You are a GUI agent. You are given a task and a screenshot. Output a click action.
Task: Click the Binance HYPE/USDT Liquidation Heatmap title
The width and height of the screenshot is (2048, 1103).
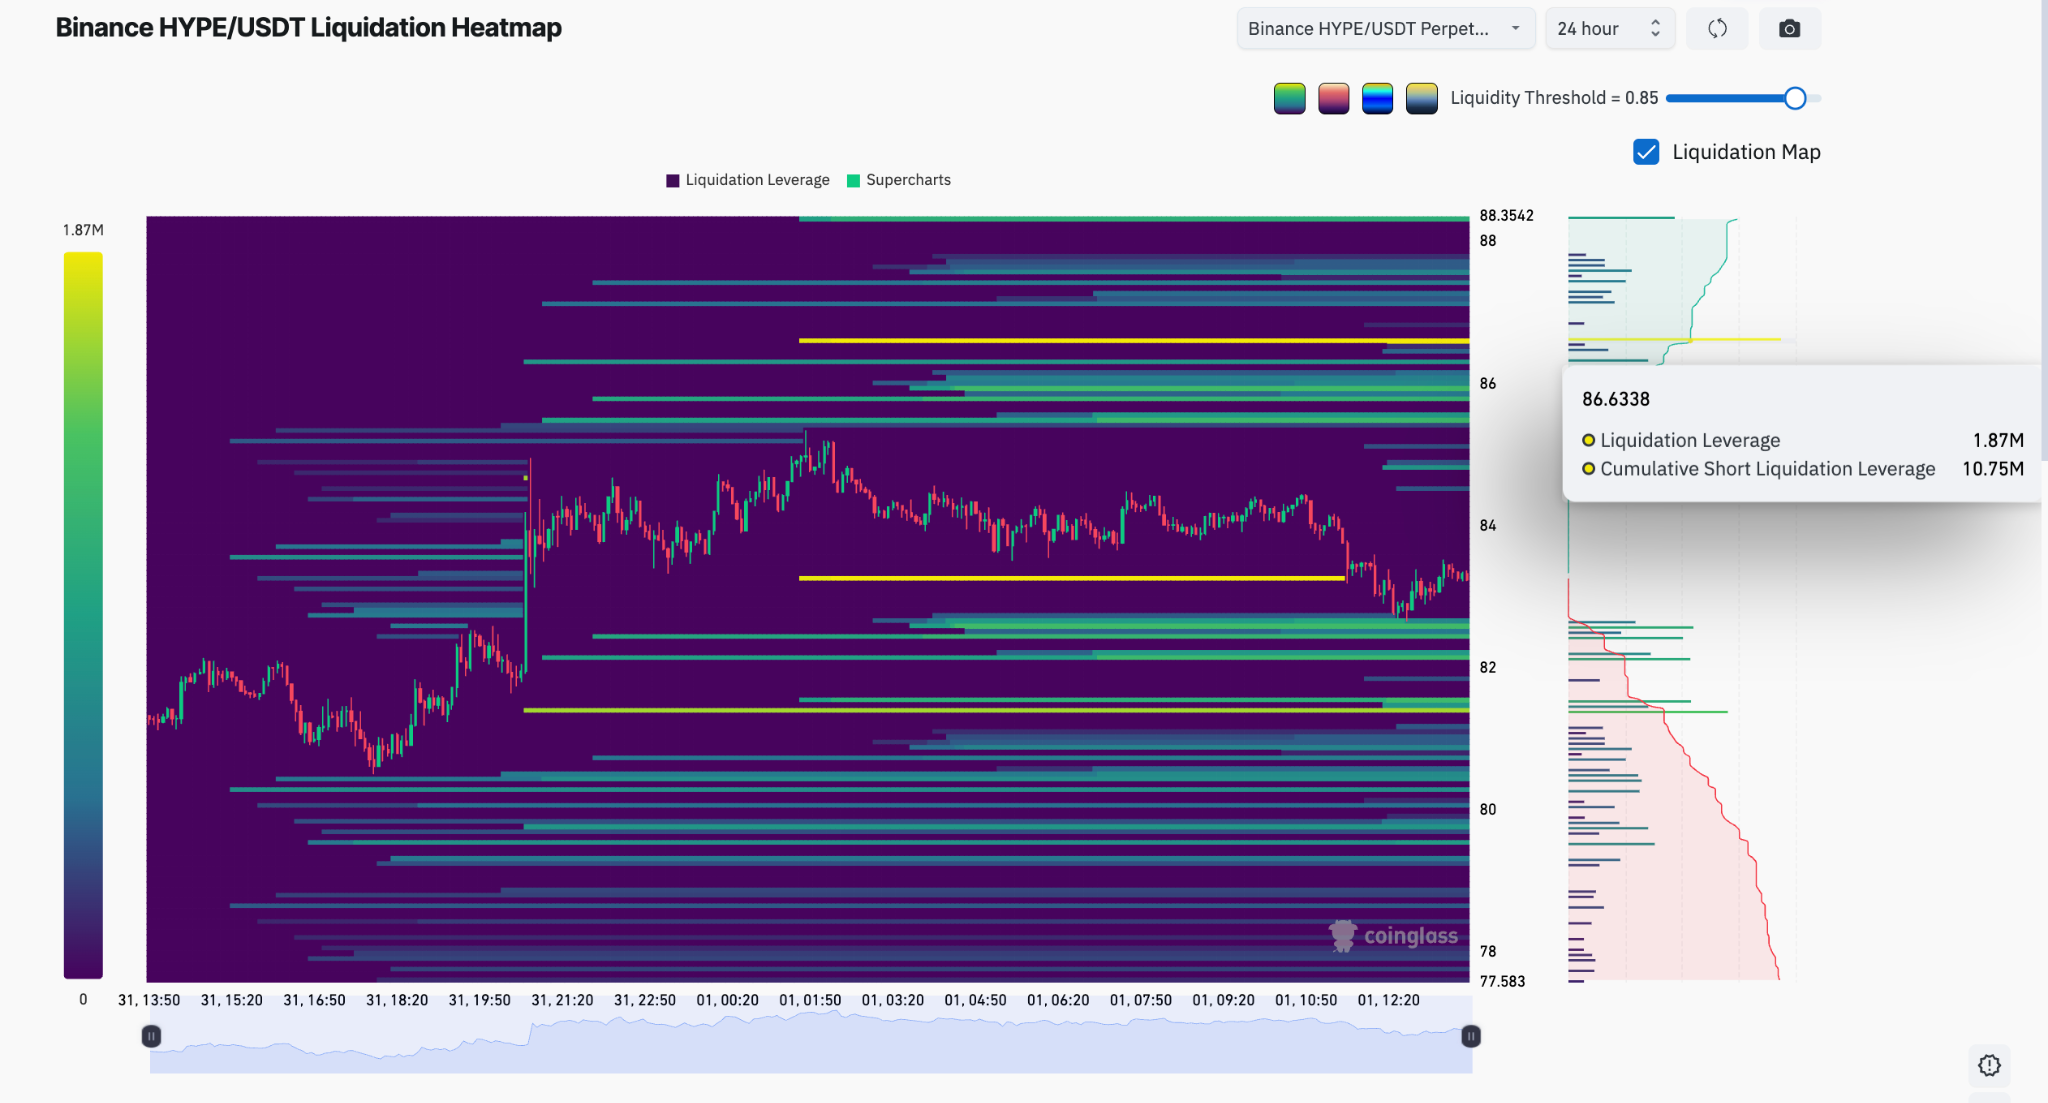pos(308,28)
